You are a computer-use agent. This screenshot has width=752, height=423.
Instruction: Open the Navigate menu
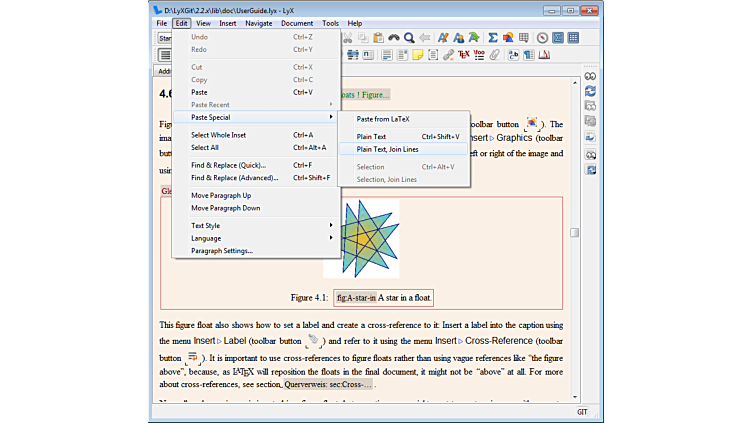[x=258, y=22]
